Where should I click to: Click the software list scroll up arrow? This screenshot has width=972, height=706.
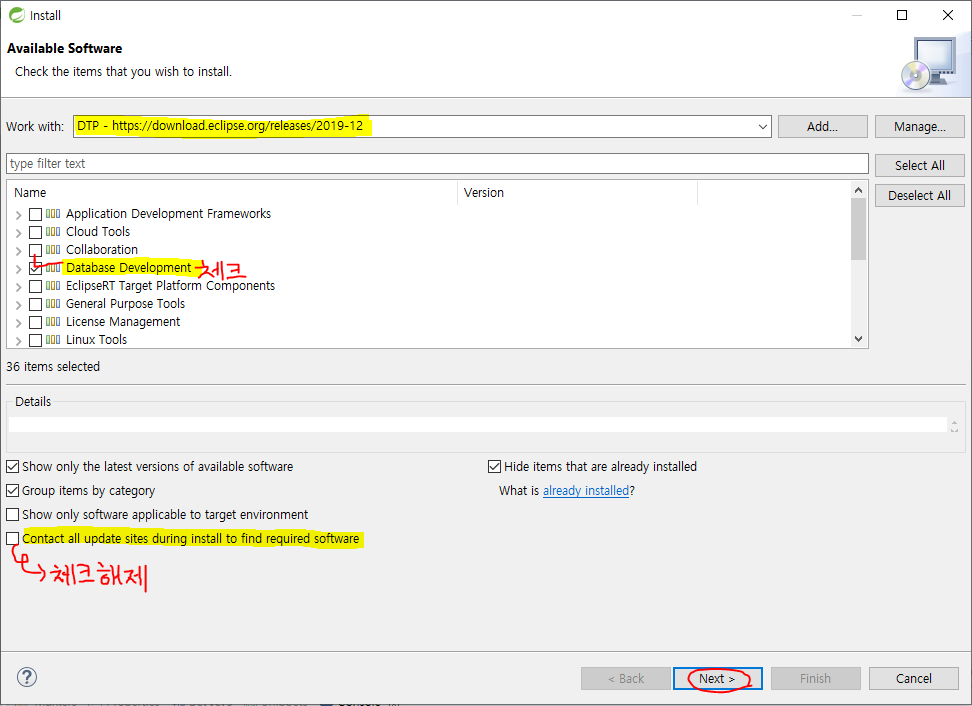[858, 190]
